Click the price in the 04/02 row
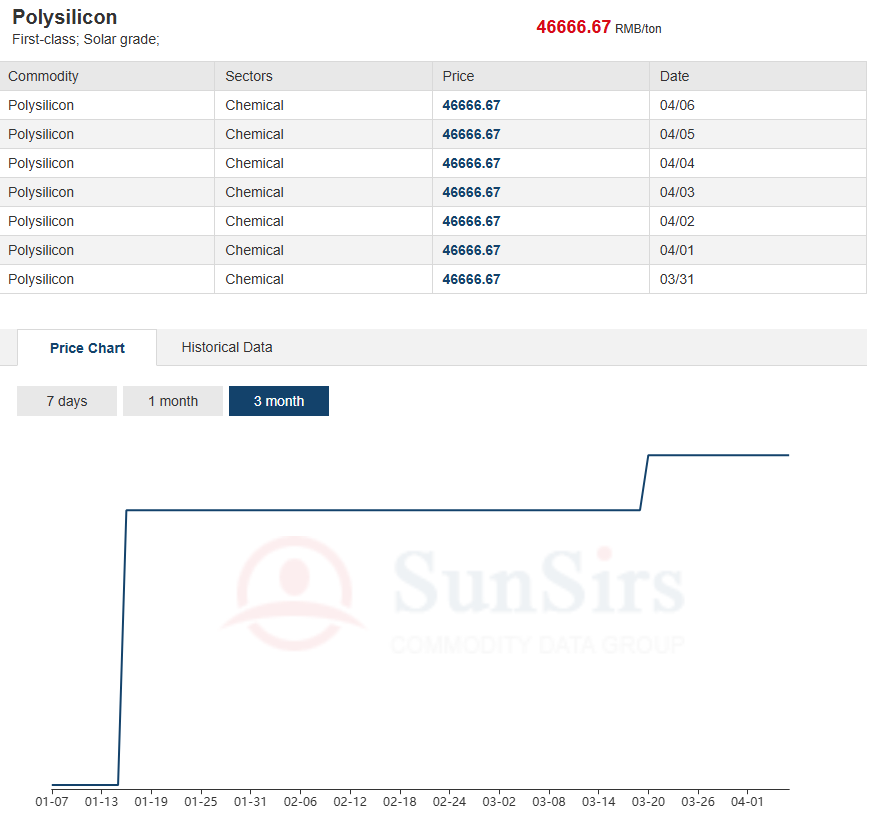The image size is (882, 817). pos(471,221)
